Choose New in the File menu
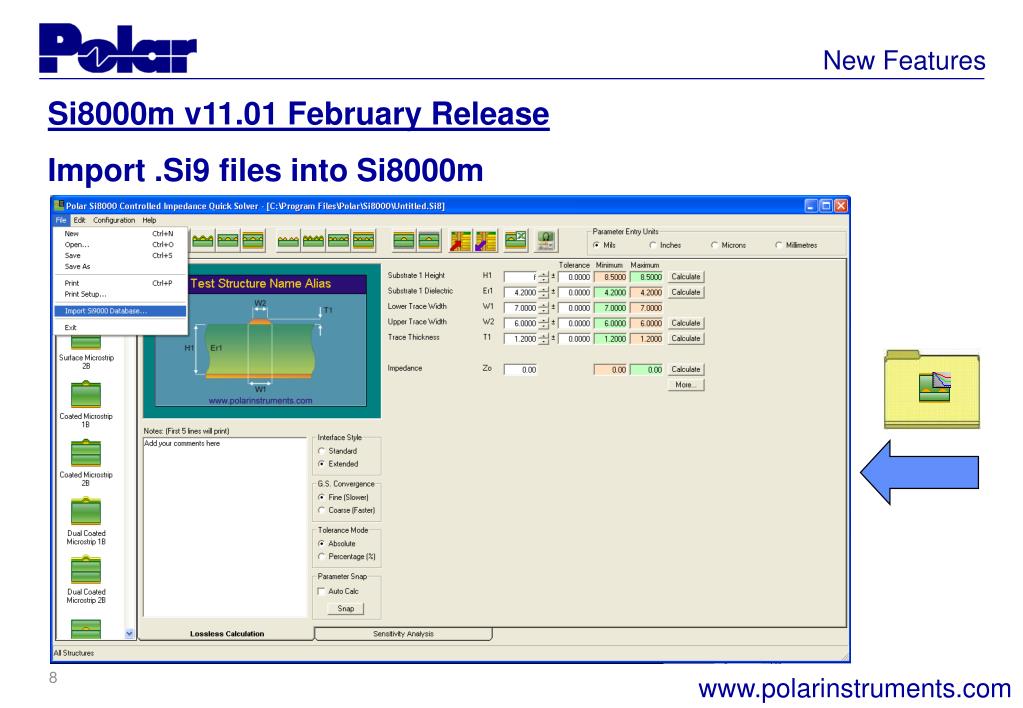The image size is (1023, 708). tap(121, 234)
